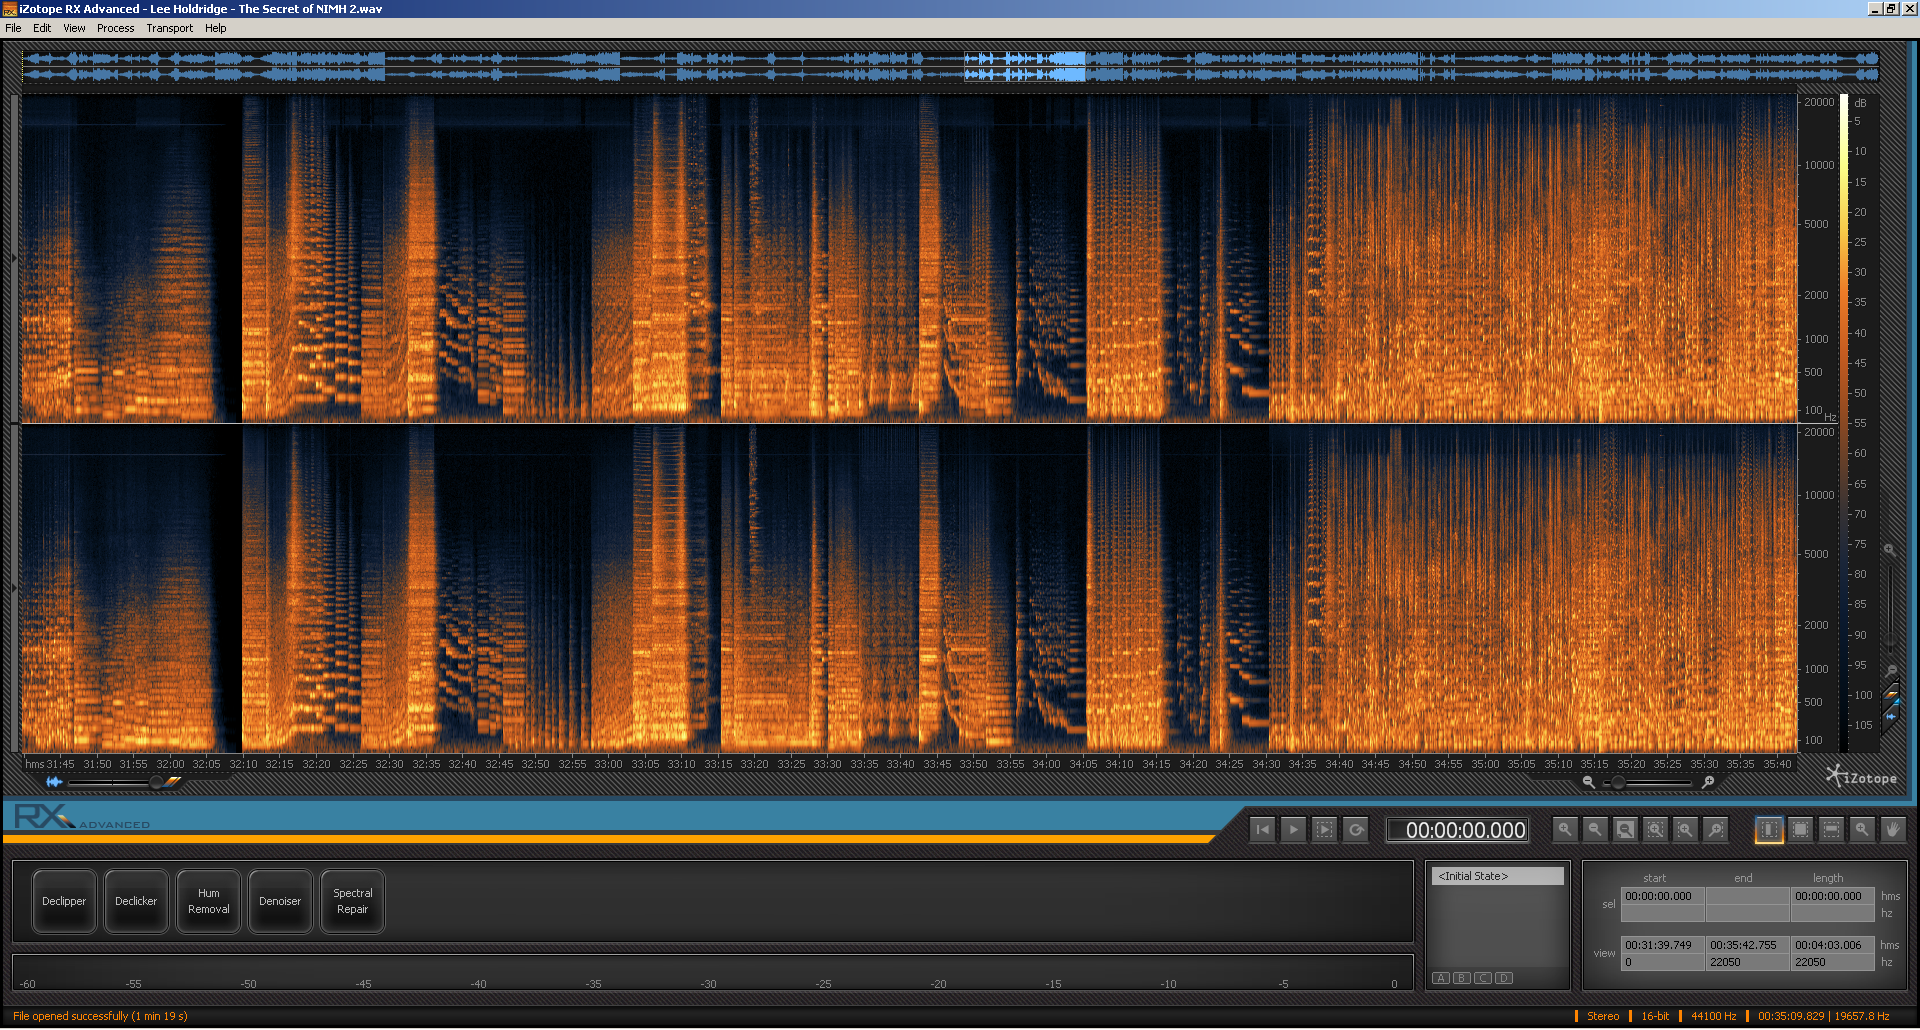
Task: Click the zoom-in magnifier icon
Action: (x=1565, y=830)
